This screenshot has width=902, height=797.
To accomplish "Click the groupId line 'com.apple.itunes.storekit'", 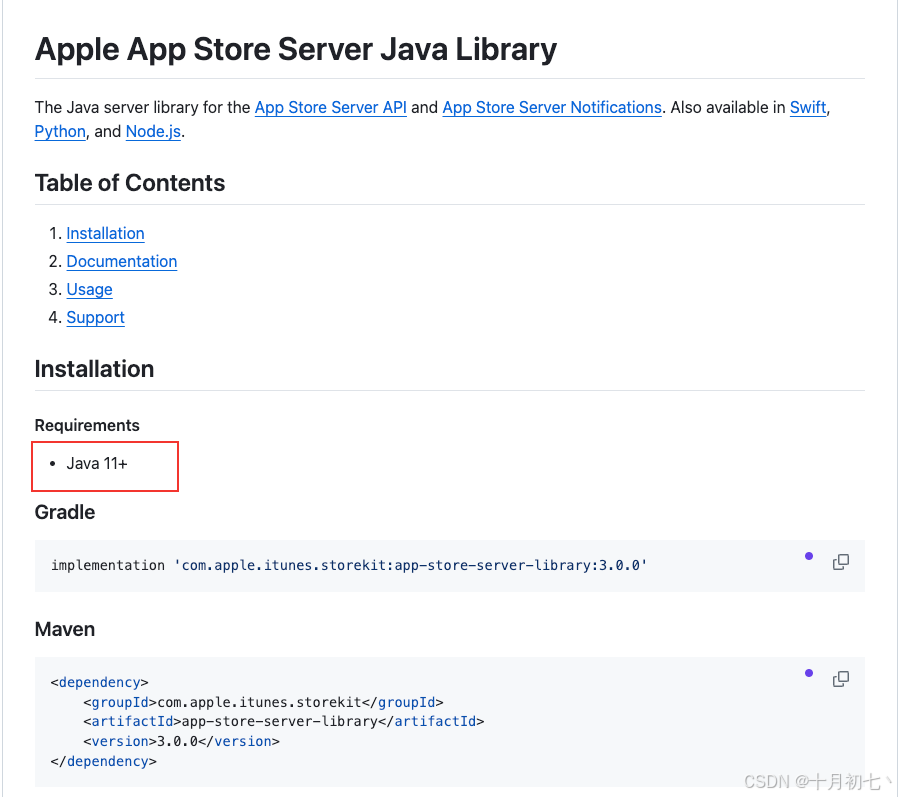I will click(263, 703).
